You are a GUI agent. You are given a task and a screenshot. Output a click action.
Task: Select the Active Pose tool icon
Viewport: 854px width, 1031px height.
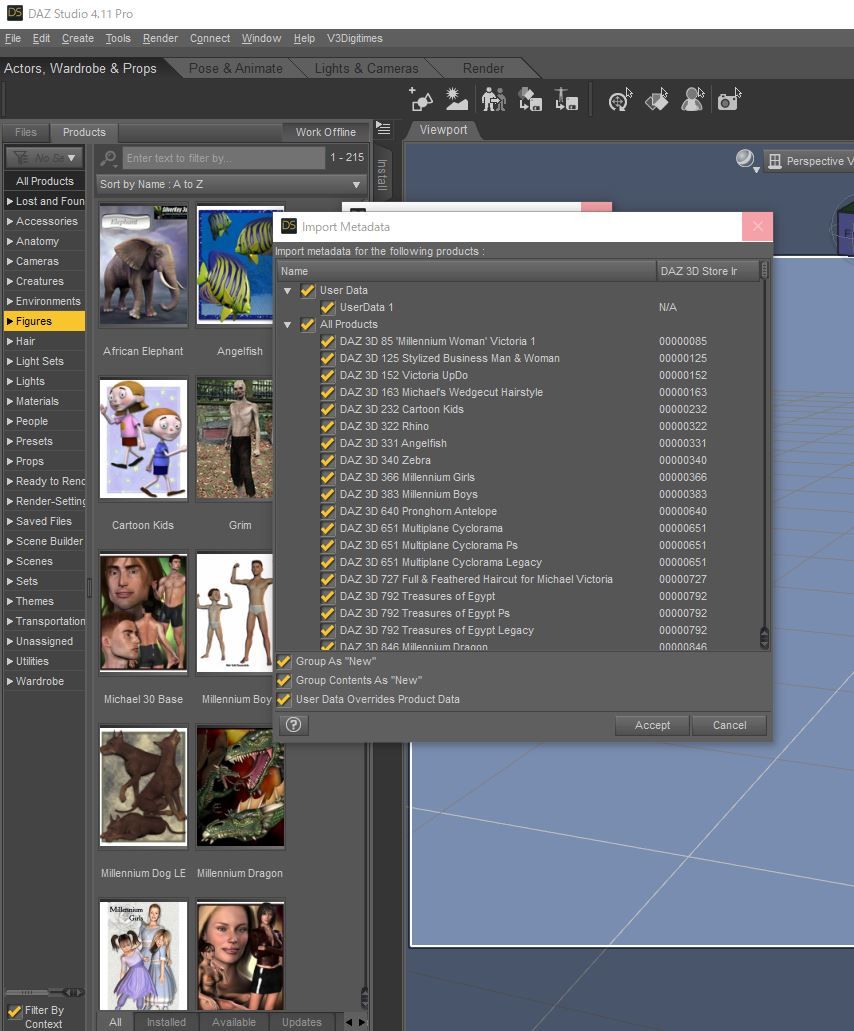692,99
